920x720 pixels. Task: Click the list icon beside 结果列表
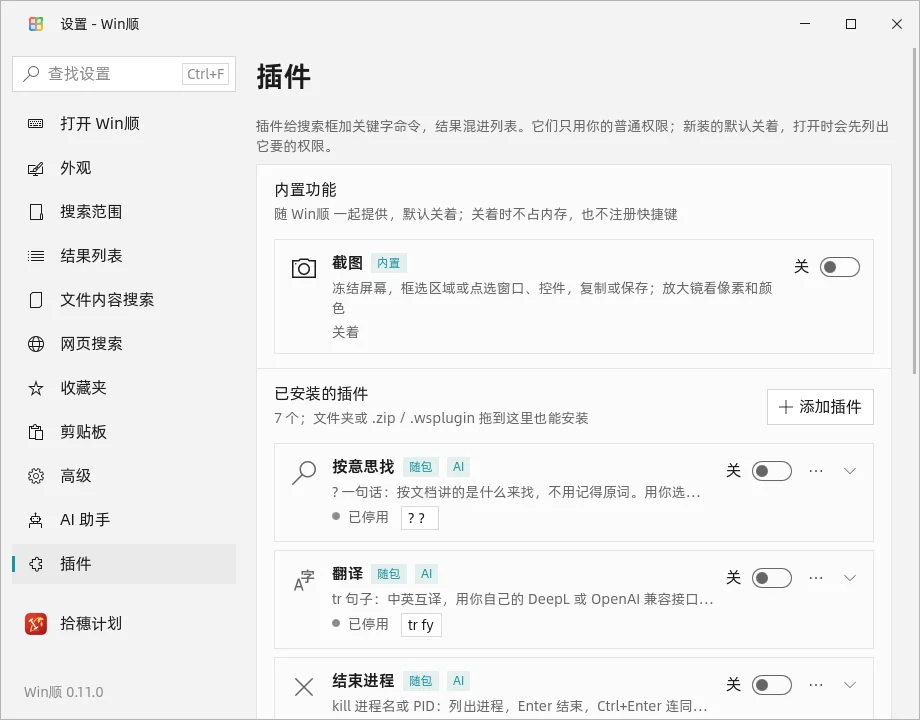click(36, 256)
